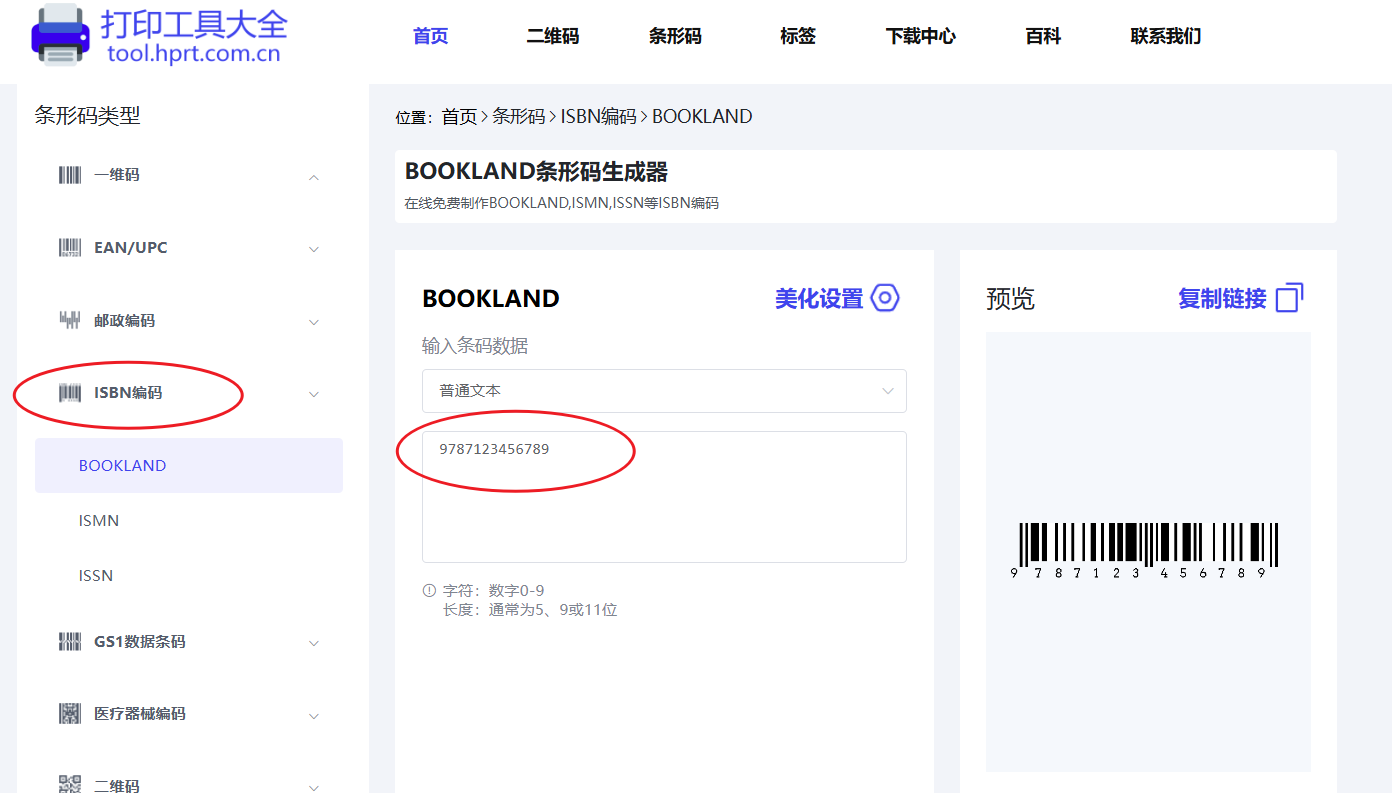1392x793 pixels.
Task: Open the 首页 nav tab
Action: point(431,36)
